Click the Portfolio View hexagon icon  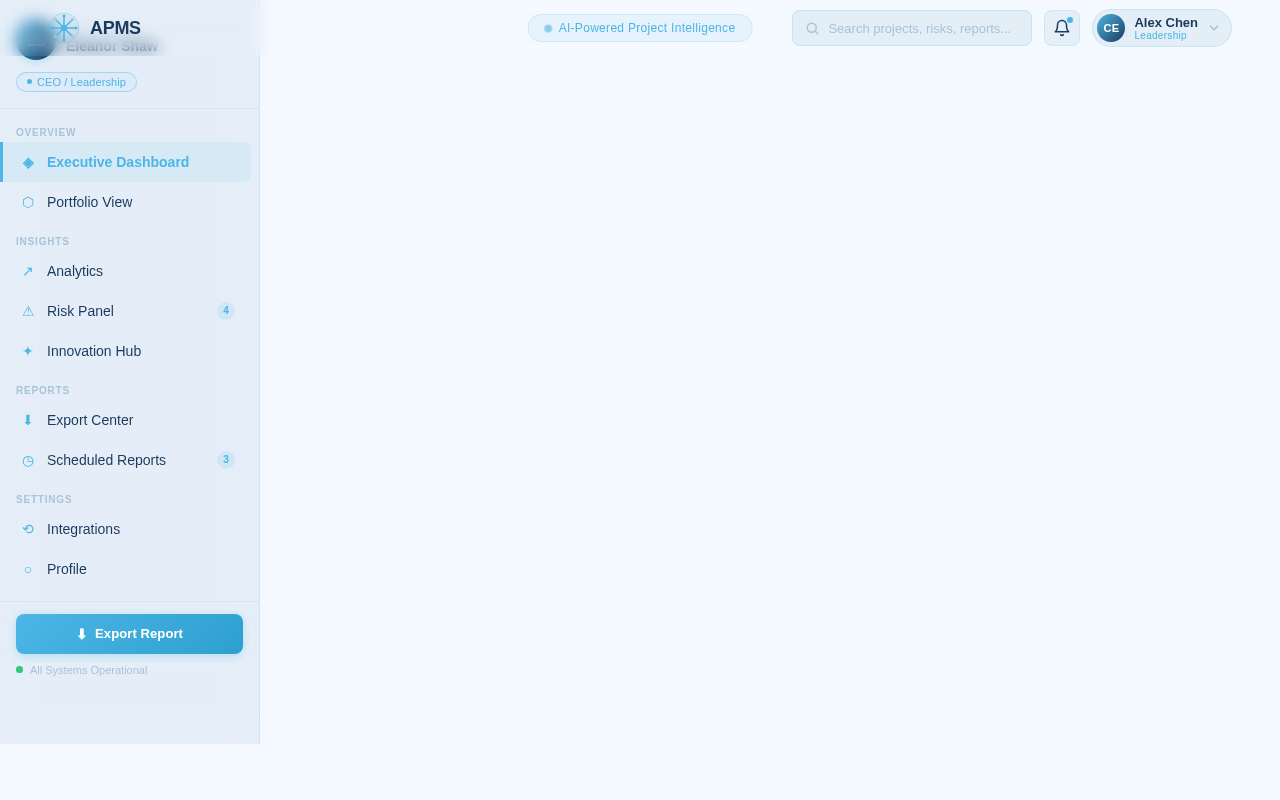click(x=28, y=202)
